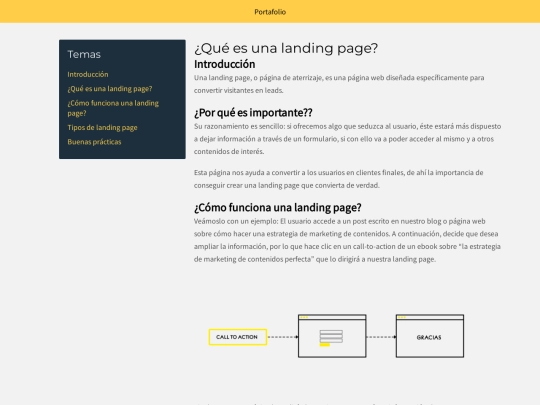Click the 'Introducción' section heading in the article
The image size is (540, 405).
(x=225, y=64)
